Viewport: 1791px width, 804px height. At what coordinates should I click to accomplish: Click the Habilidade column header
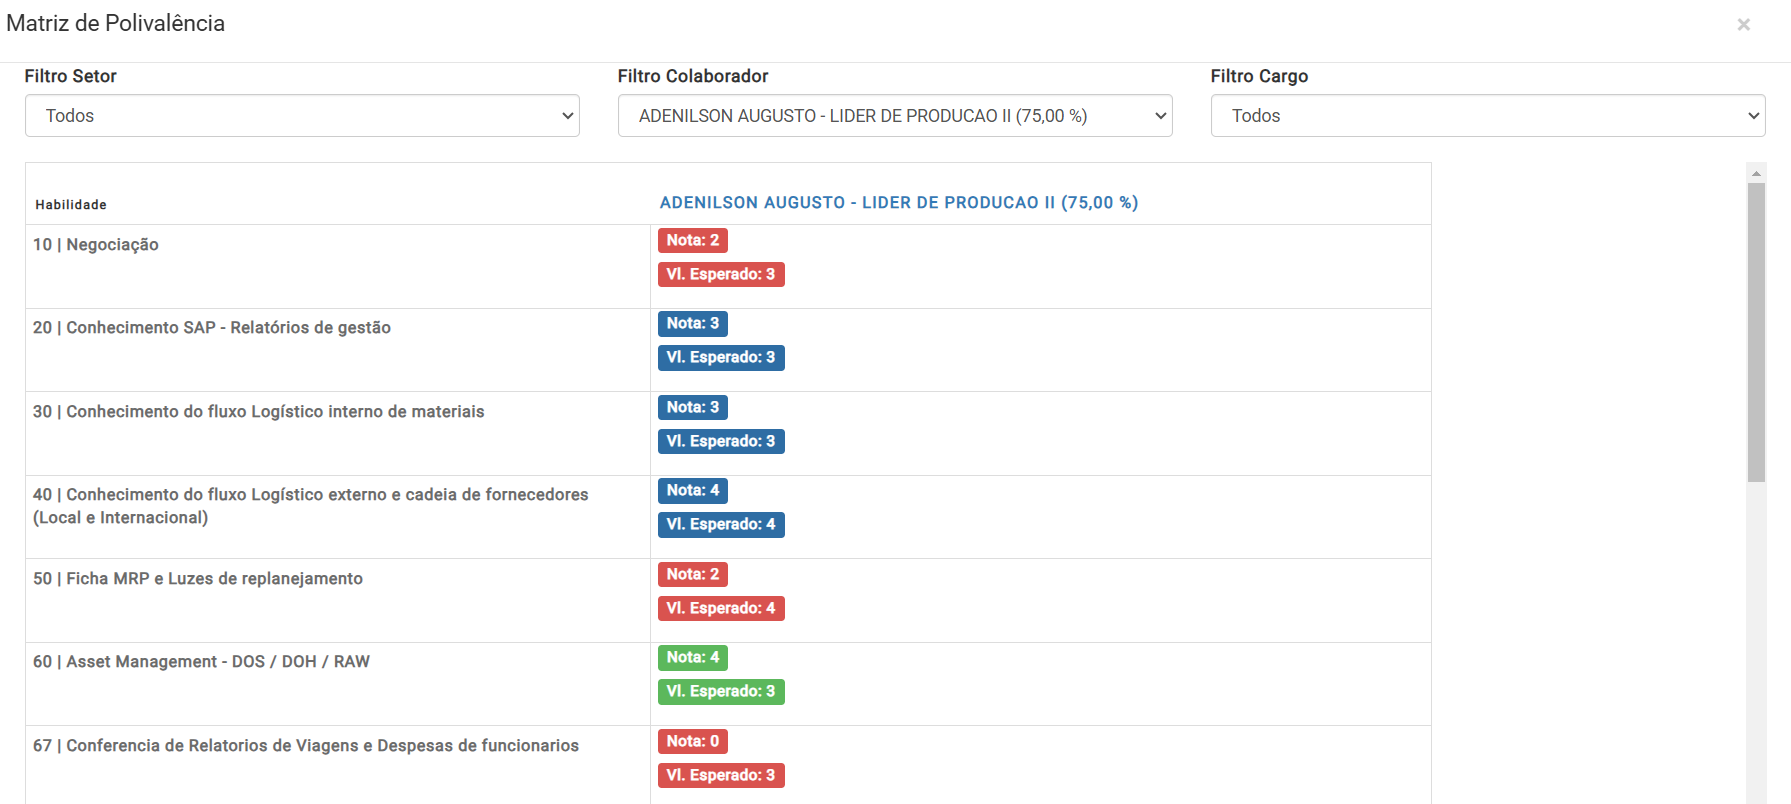pyautogui.click(x=71, y=205)
